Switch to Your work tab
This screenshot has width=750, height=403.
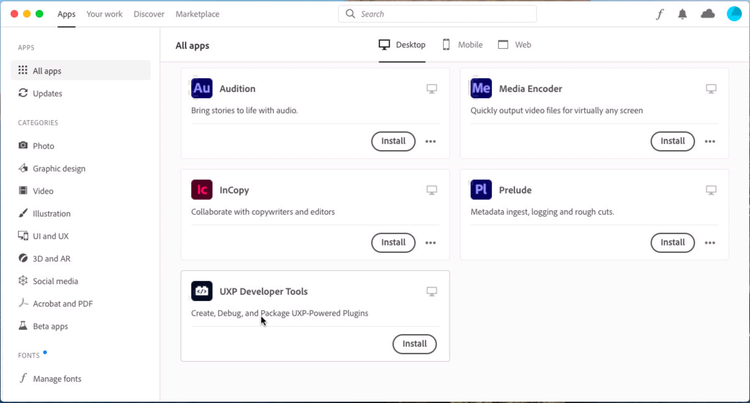104,14
